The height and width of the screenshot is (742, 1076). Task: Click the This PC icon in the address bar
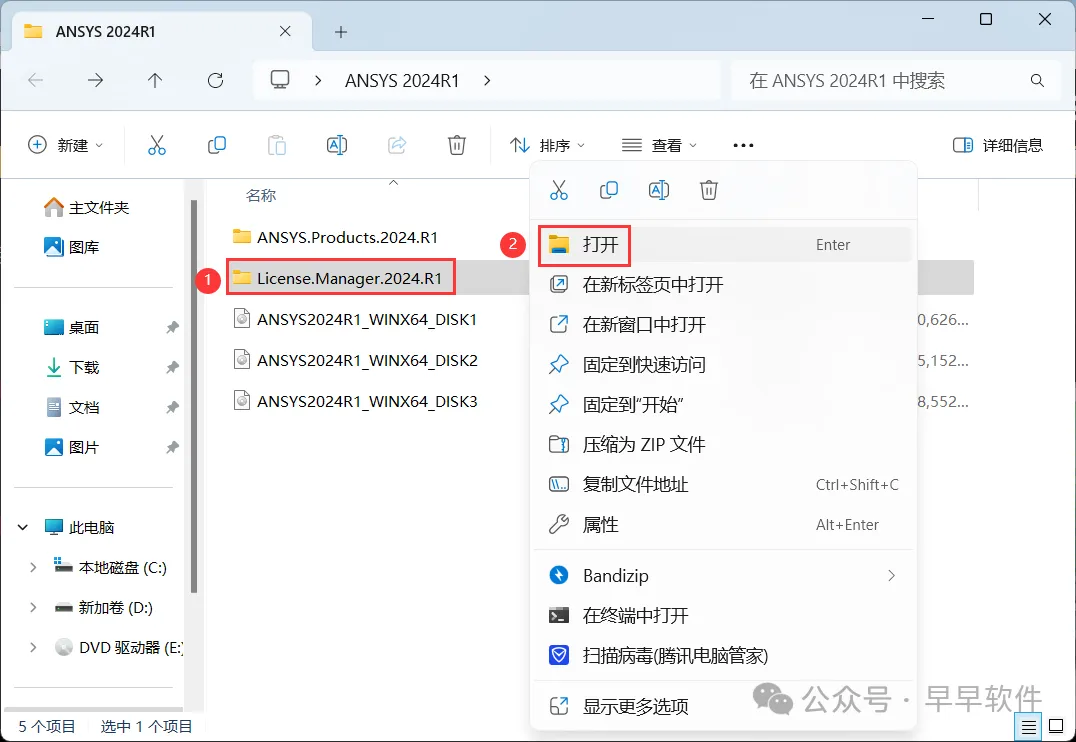click(279, 80)
